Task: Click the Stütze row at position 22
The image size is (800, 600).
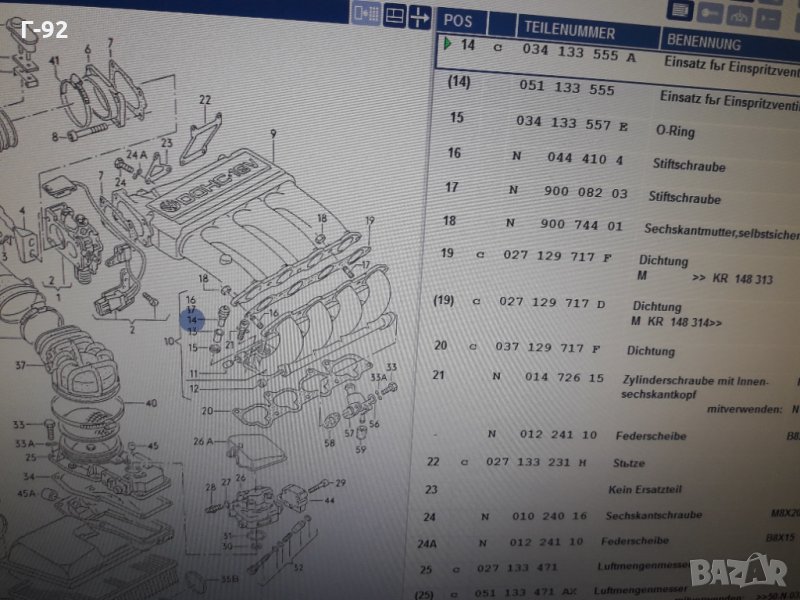Action: [x=560, y=463]
